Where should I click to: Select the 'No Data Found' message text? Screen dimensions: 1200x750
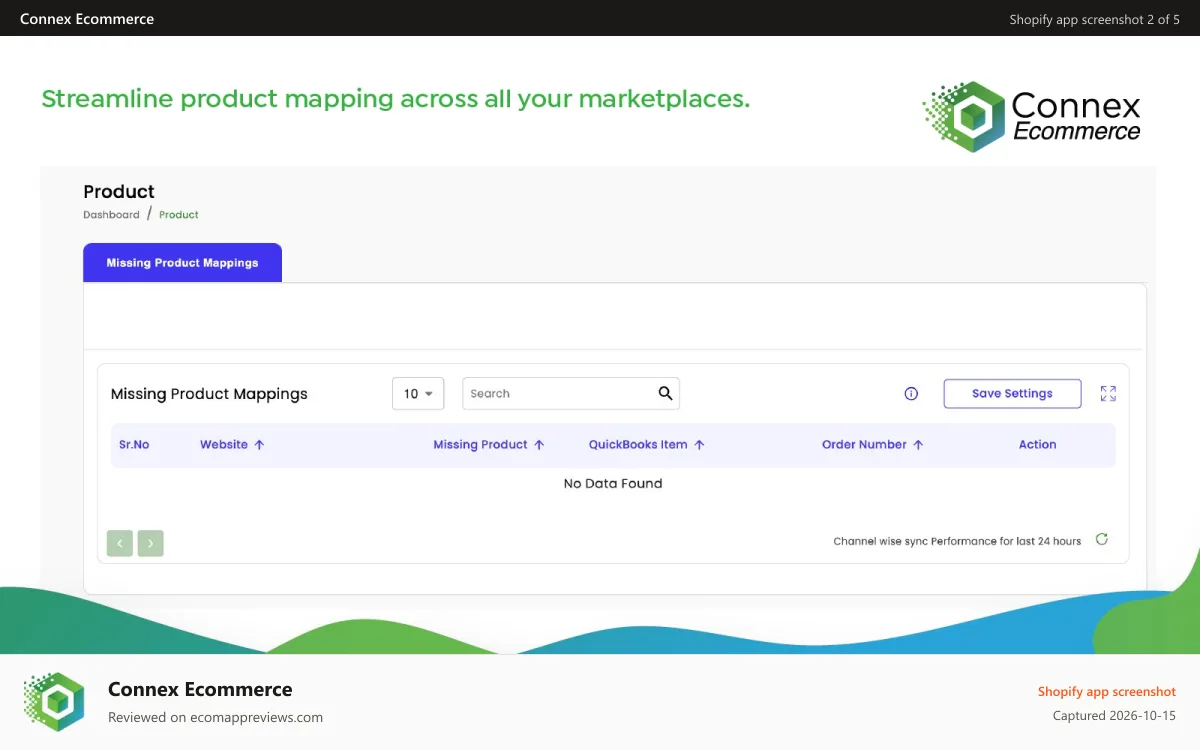(x=613, y=483)
